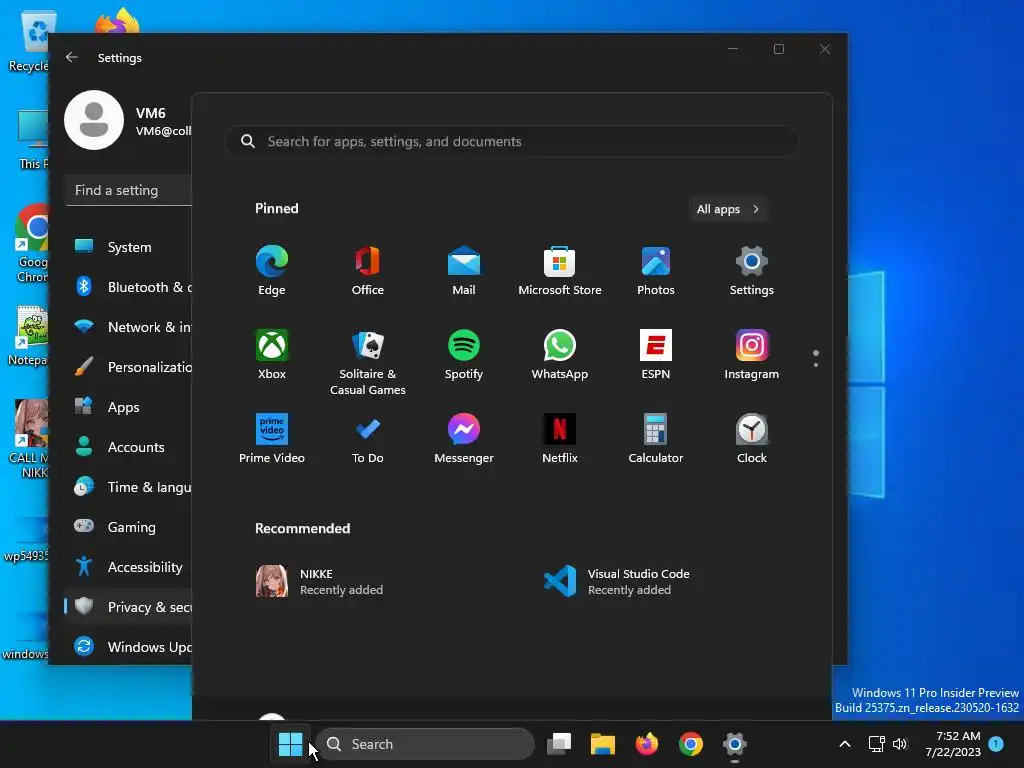
Task: Minimize the Settings window
Action: click(733, 49)
